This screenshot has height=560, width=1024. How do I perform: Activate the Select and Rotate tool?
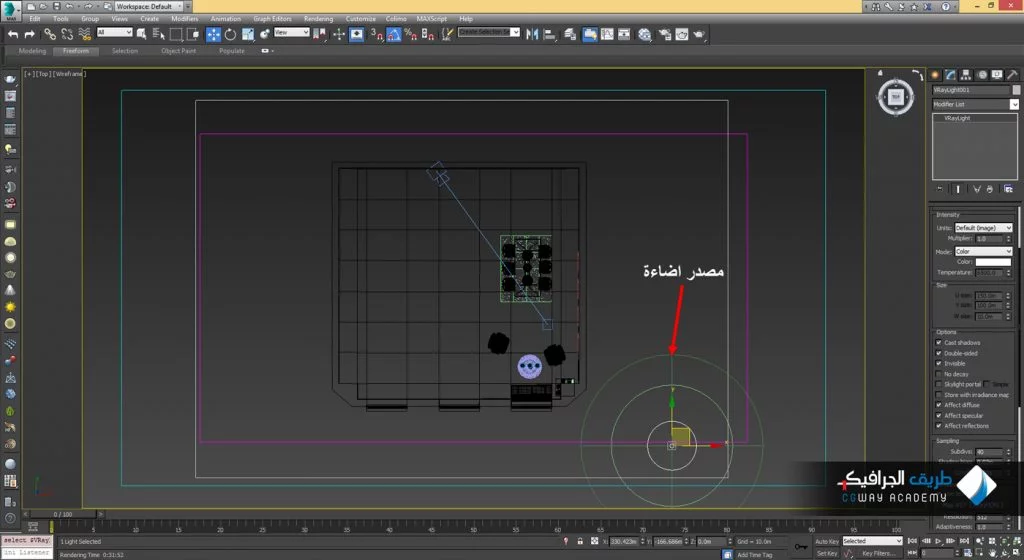click(x=230, y=34)
